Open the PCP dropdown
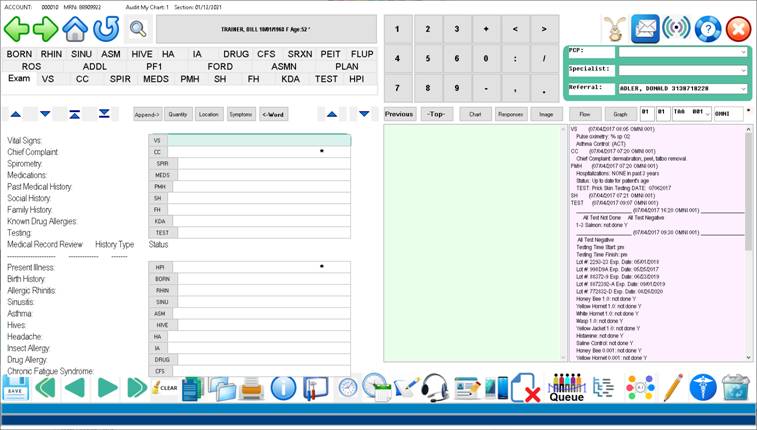Viewport: 757px width, 430px height. [682, 51]
